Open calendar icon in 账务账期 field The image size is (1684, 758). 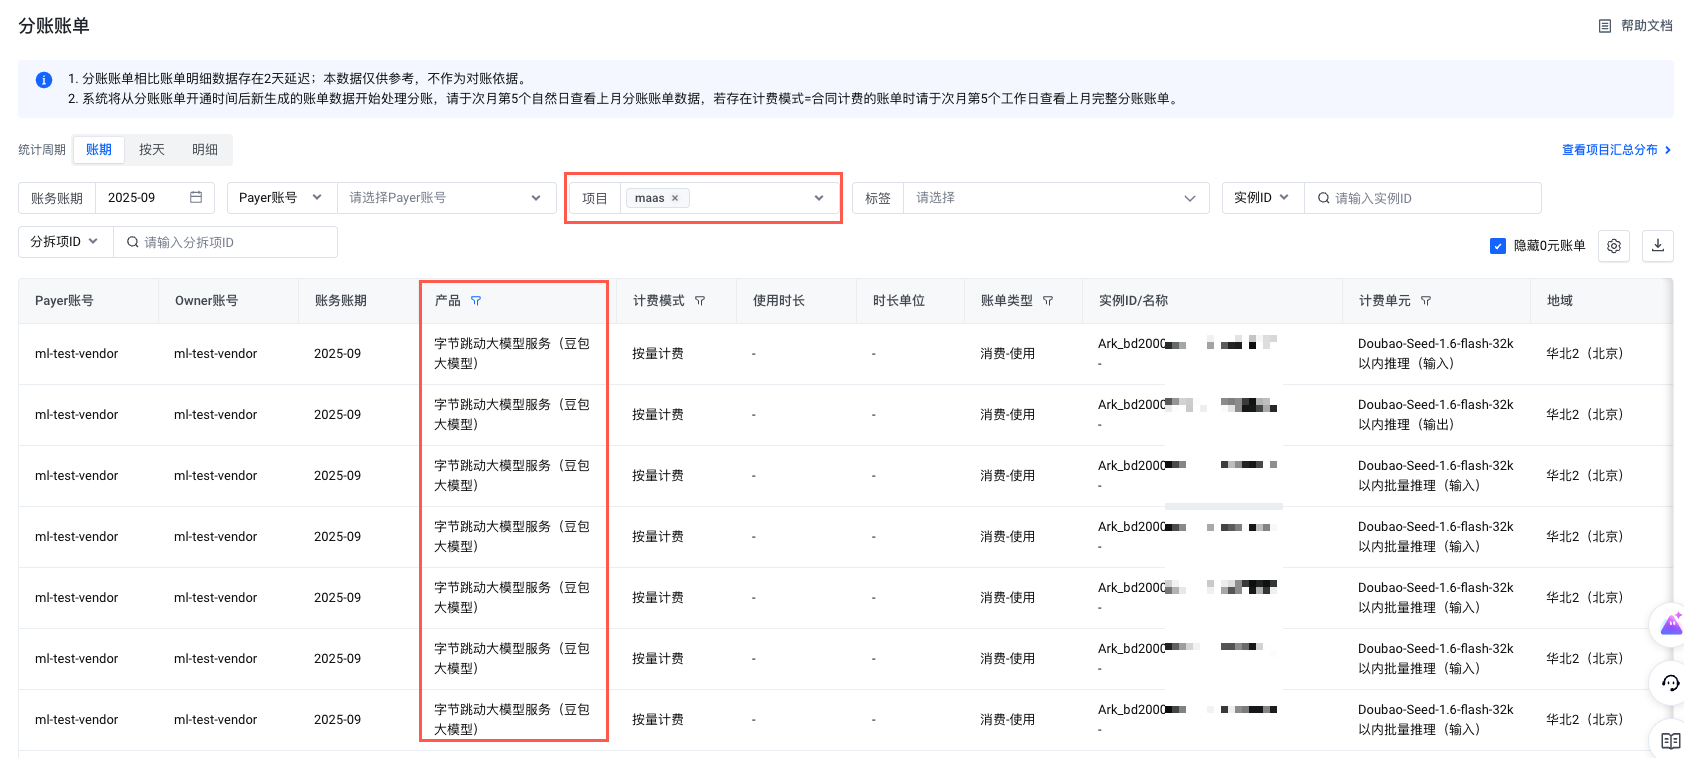(196, 198)
